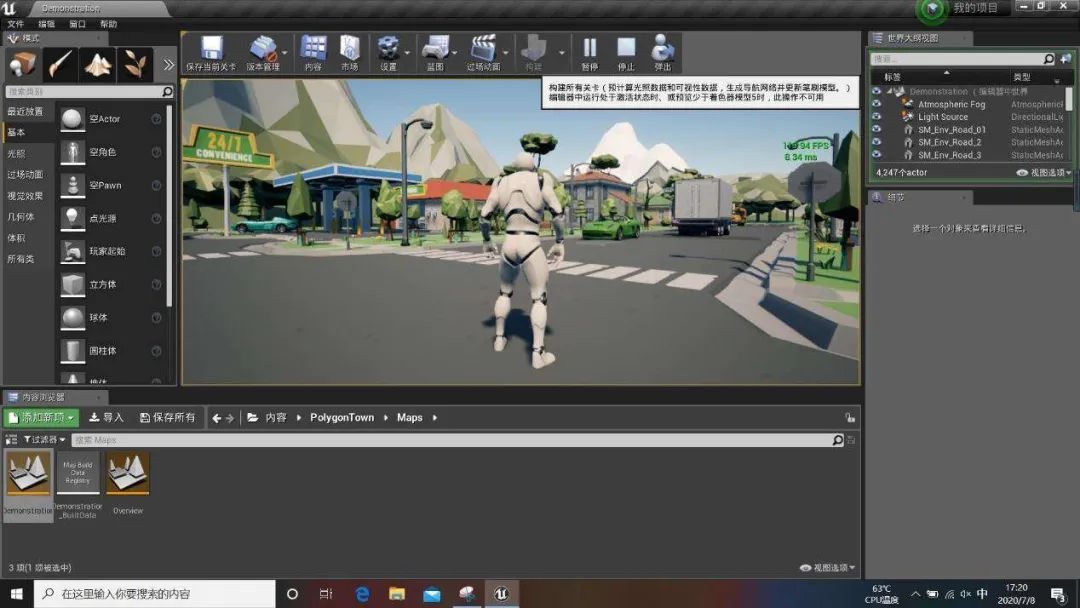This screenshot has width=1080, height=608.
Task: Switch to the Paint brush mode
Action: pos(60,65)
